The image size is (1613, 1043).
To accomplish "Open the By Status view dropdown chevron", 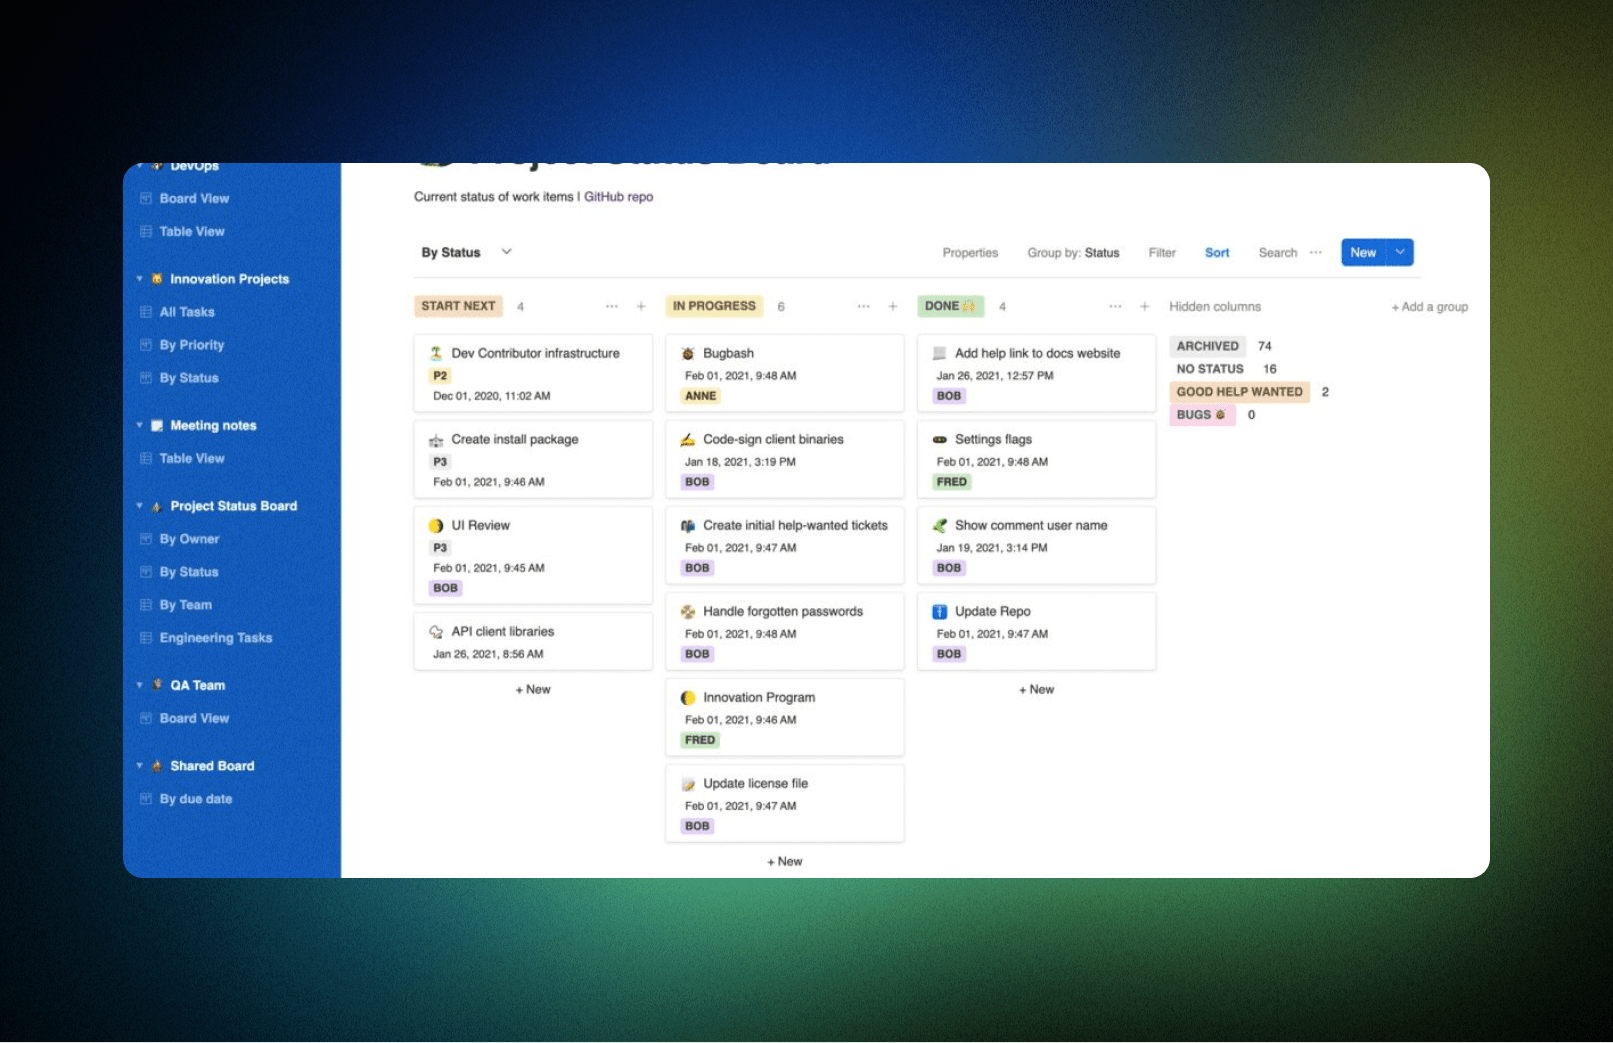I will pos(507,252).
